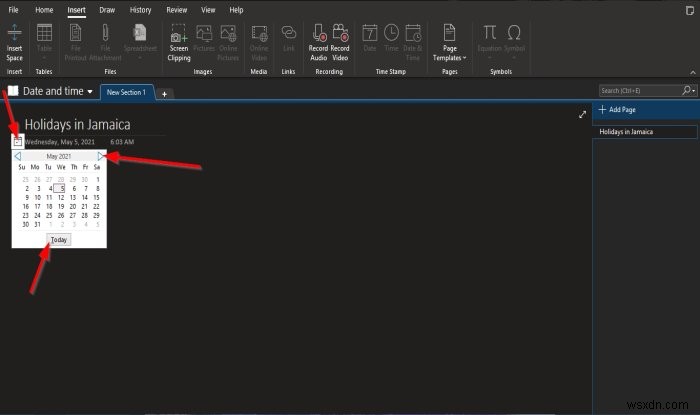Select May 22 in the calendar
Viewport: 700px width, 415px height.
(96, 207)
